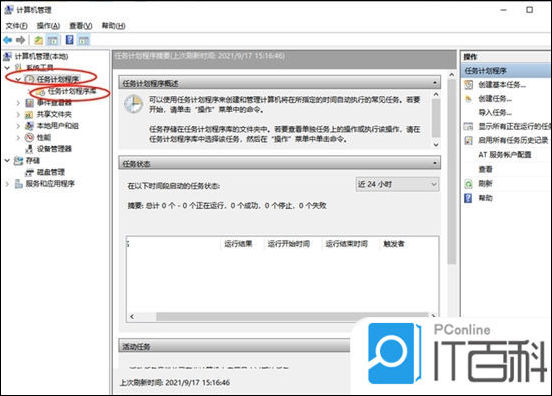Select the 性能 tree node
Image resolution: width=552 pixels, height=396 pixels.
[x=44, y=137]
